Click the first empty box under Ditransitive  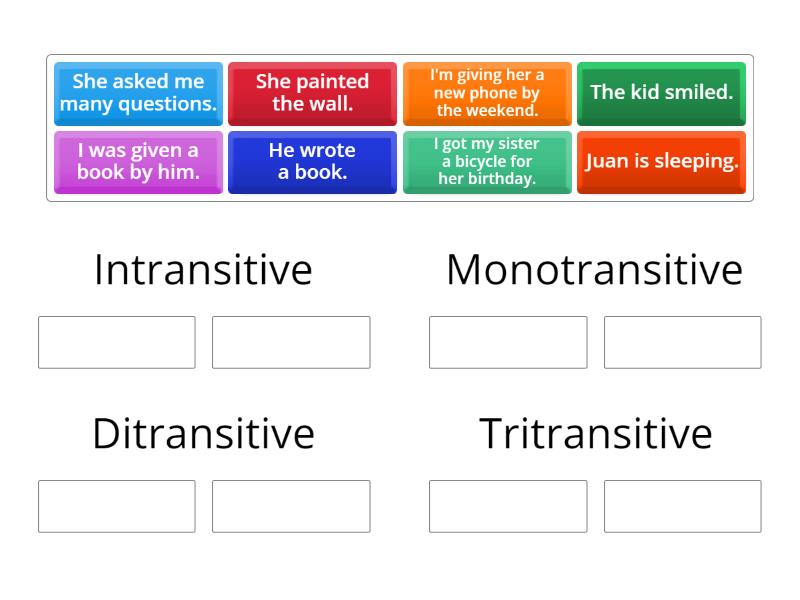pyautogui.click(x=116, y=506)
